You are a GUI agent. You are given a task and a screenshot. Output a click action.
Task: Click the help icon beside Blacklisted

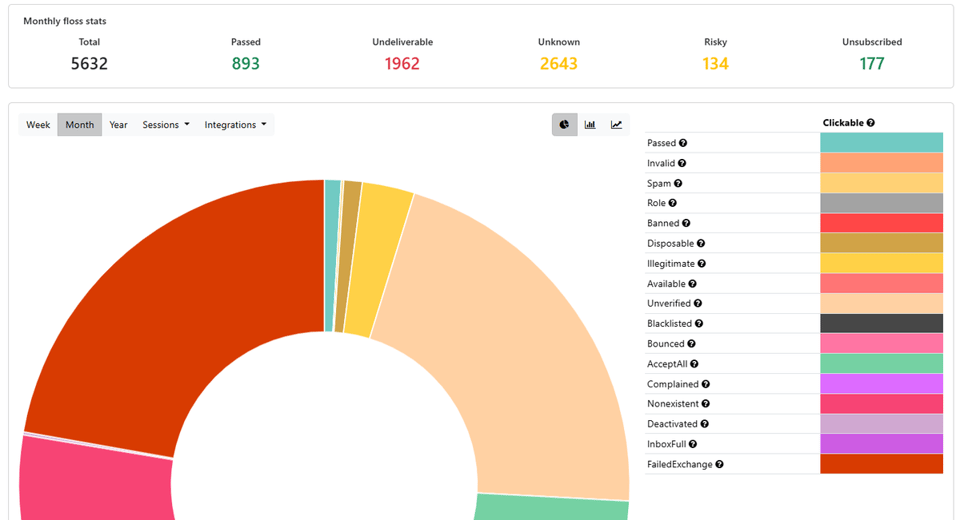tap(699, 323)
